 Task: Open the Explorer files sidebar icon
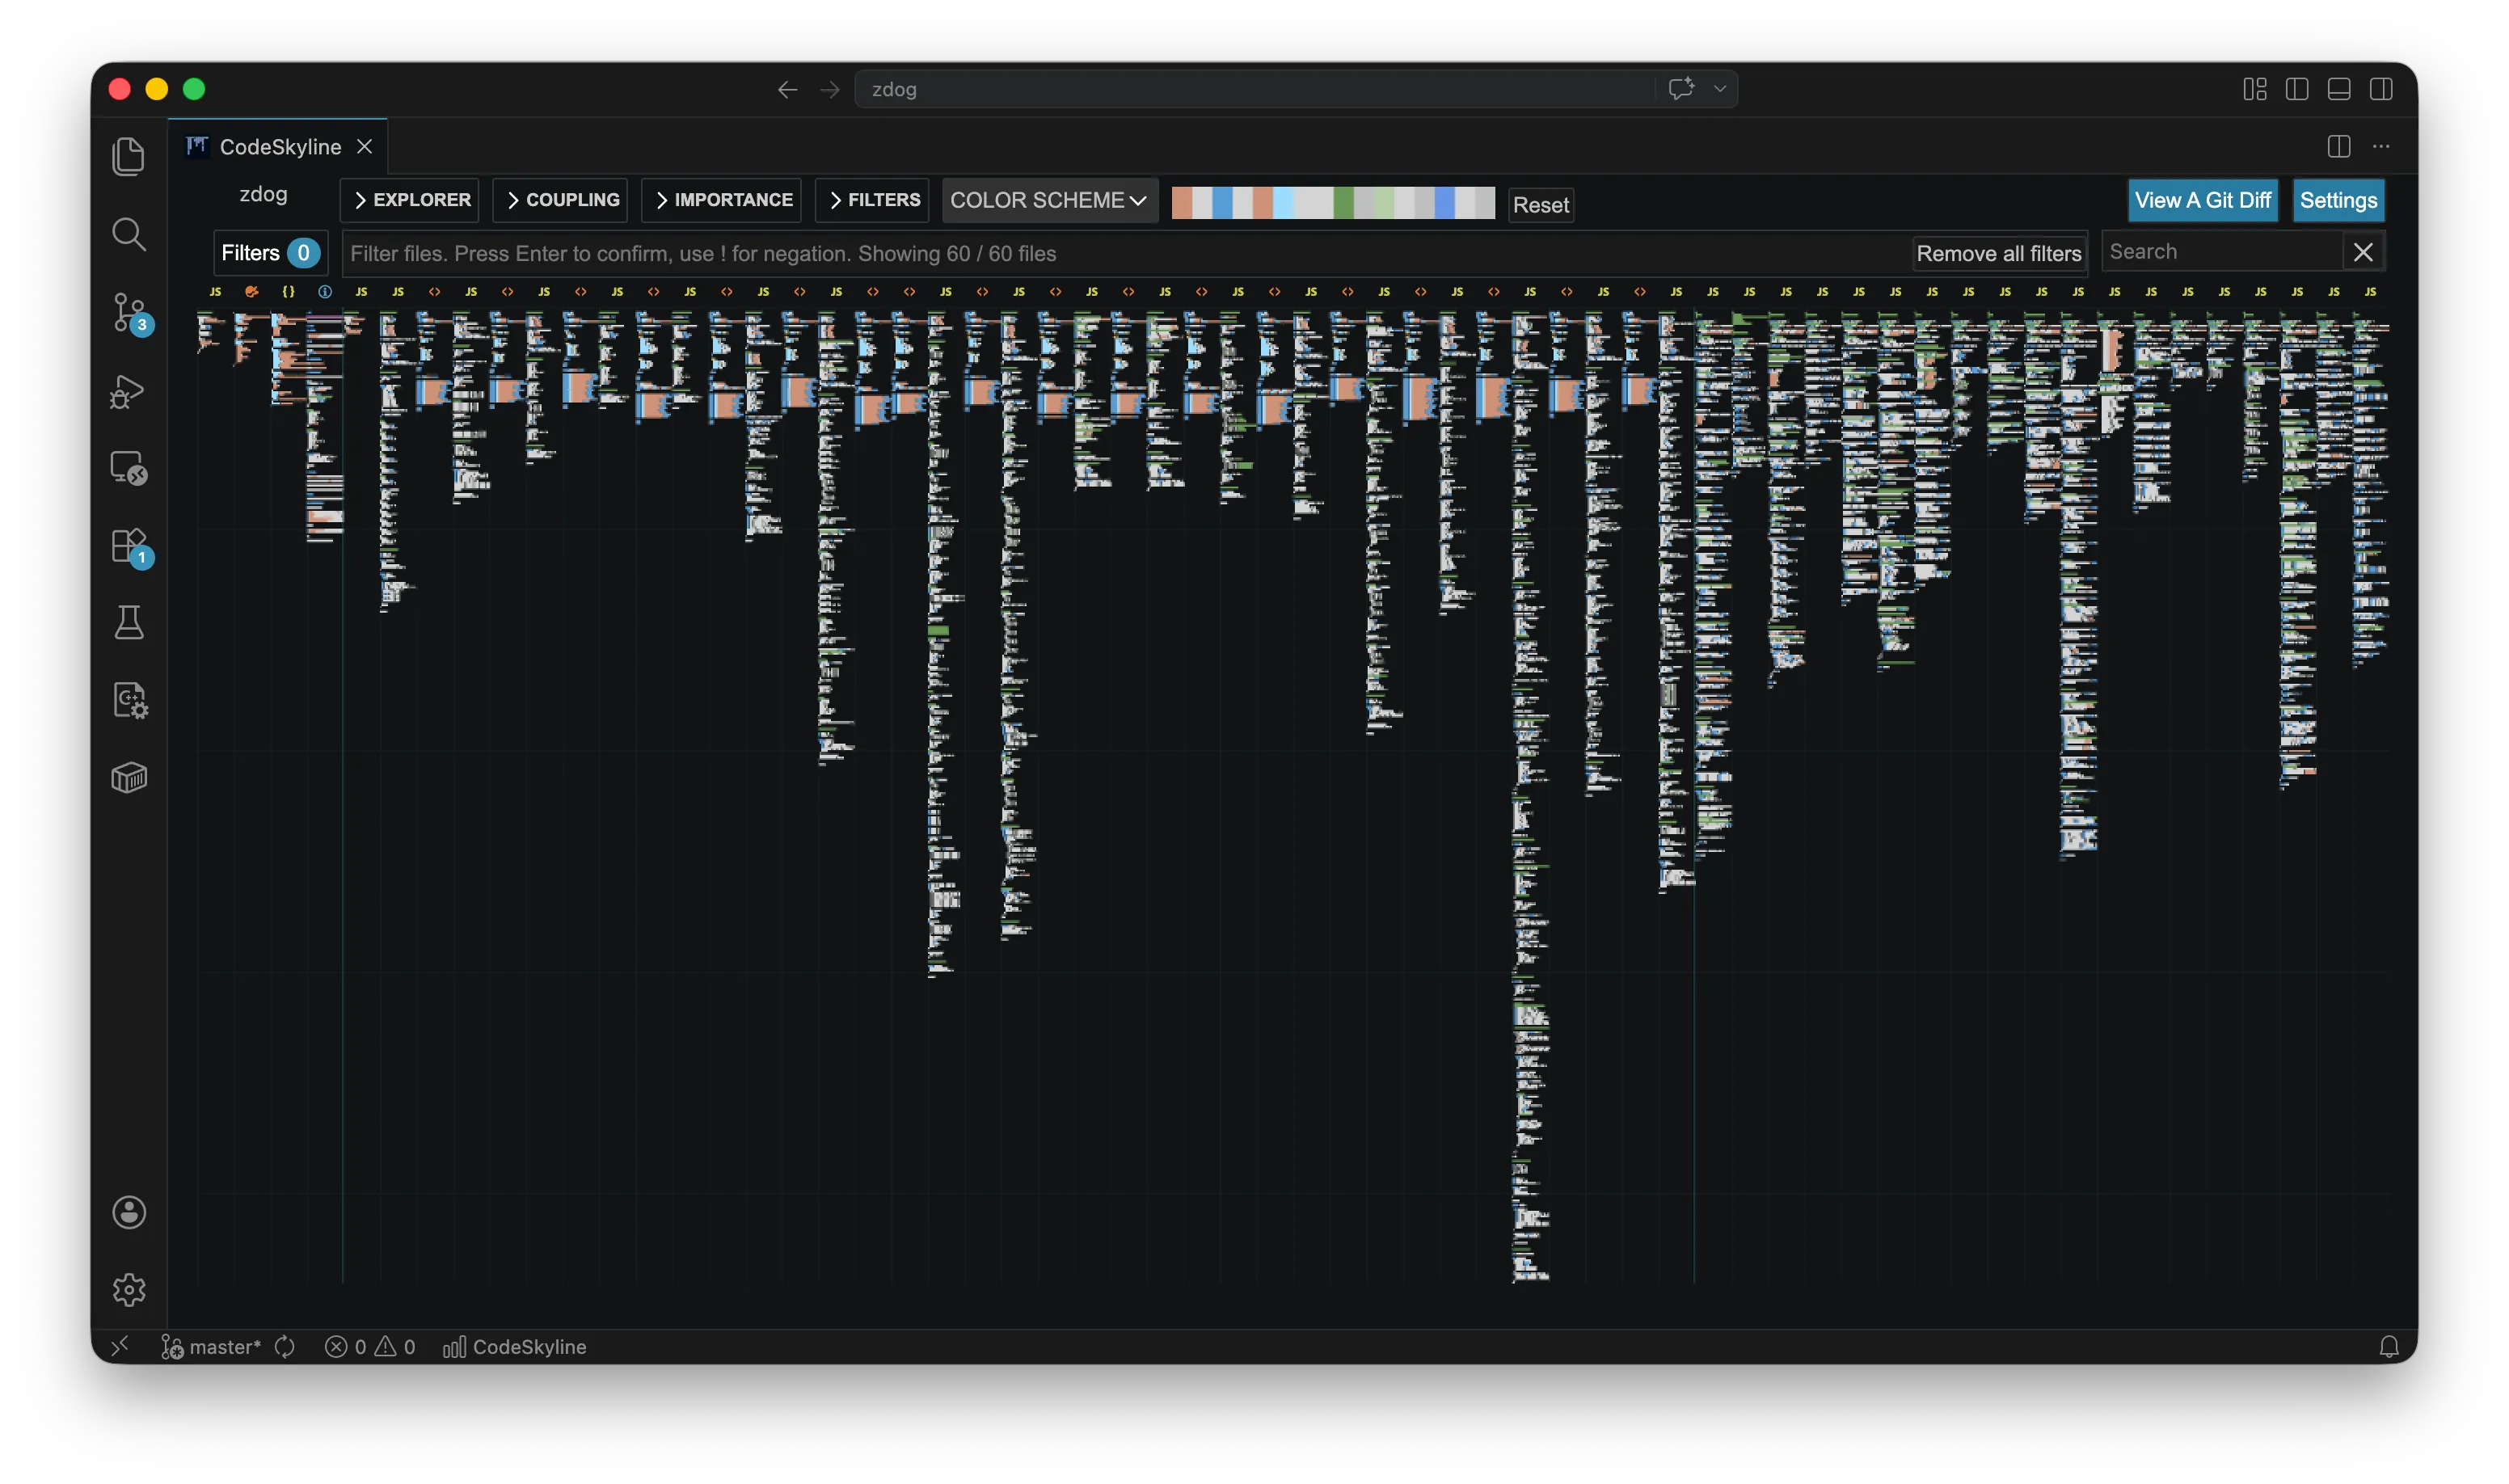click(x=129, y=156)
